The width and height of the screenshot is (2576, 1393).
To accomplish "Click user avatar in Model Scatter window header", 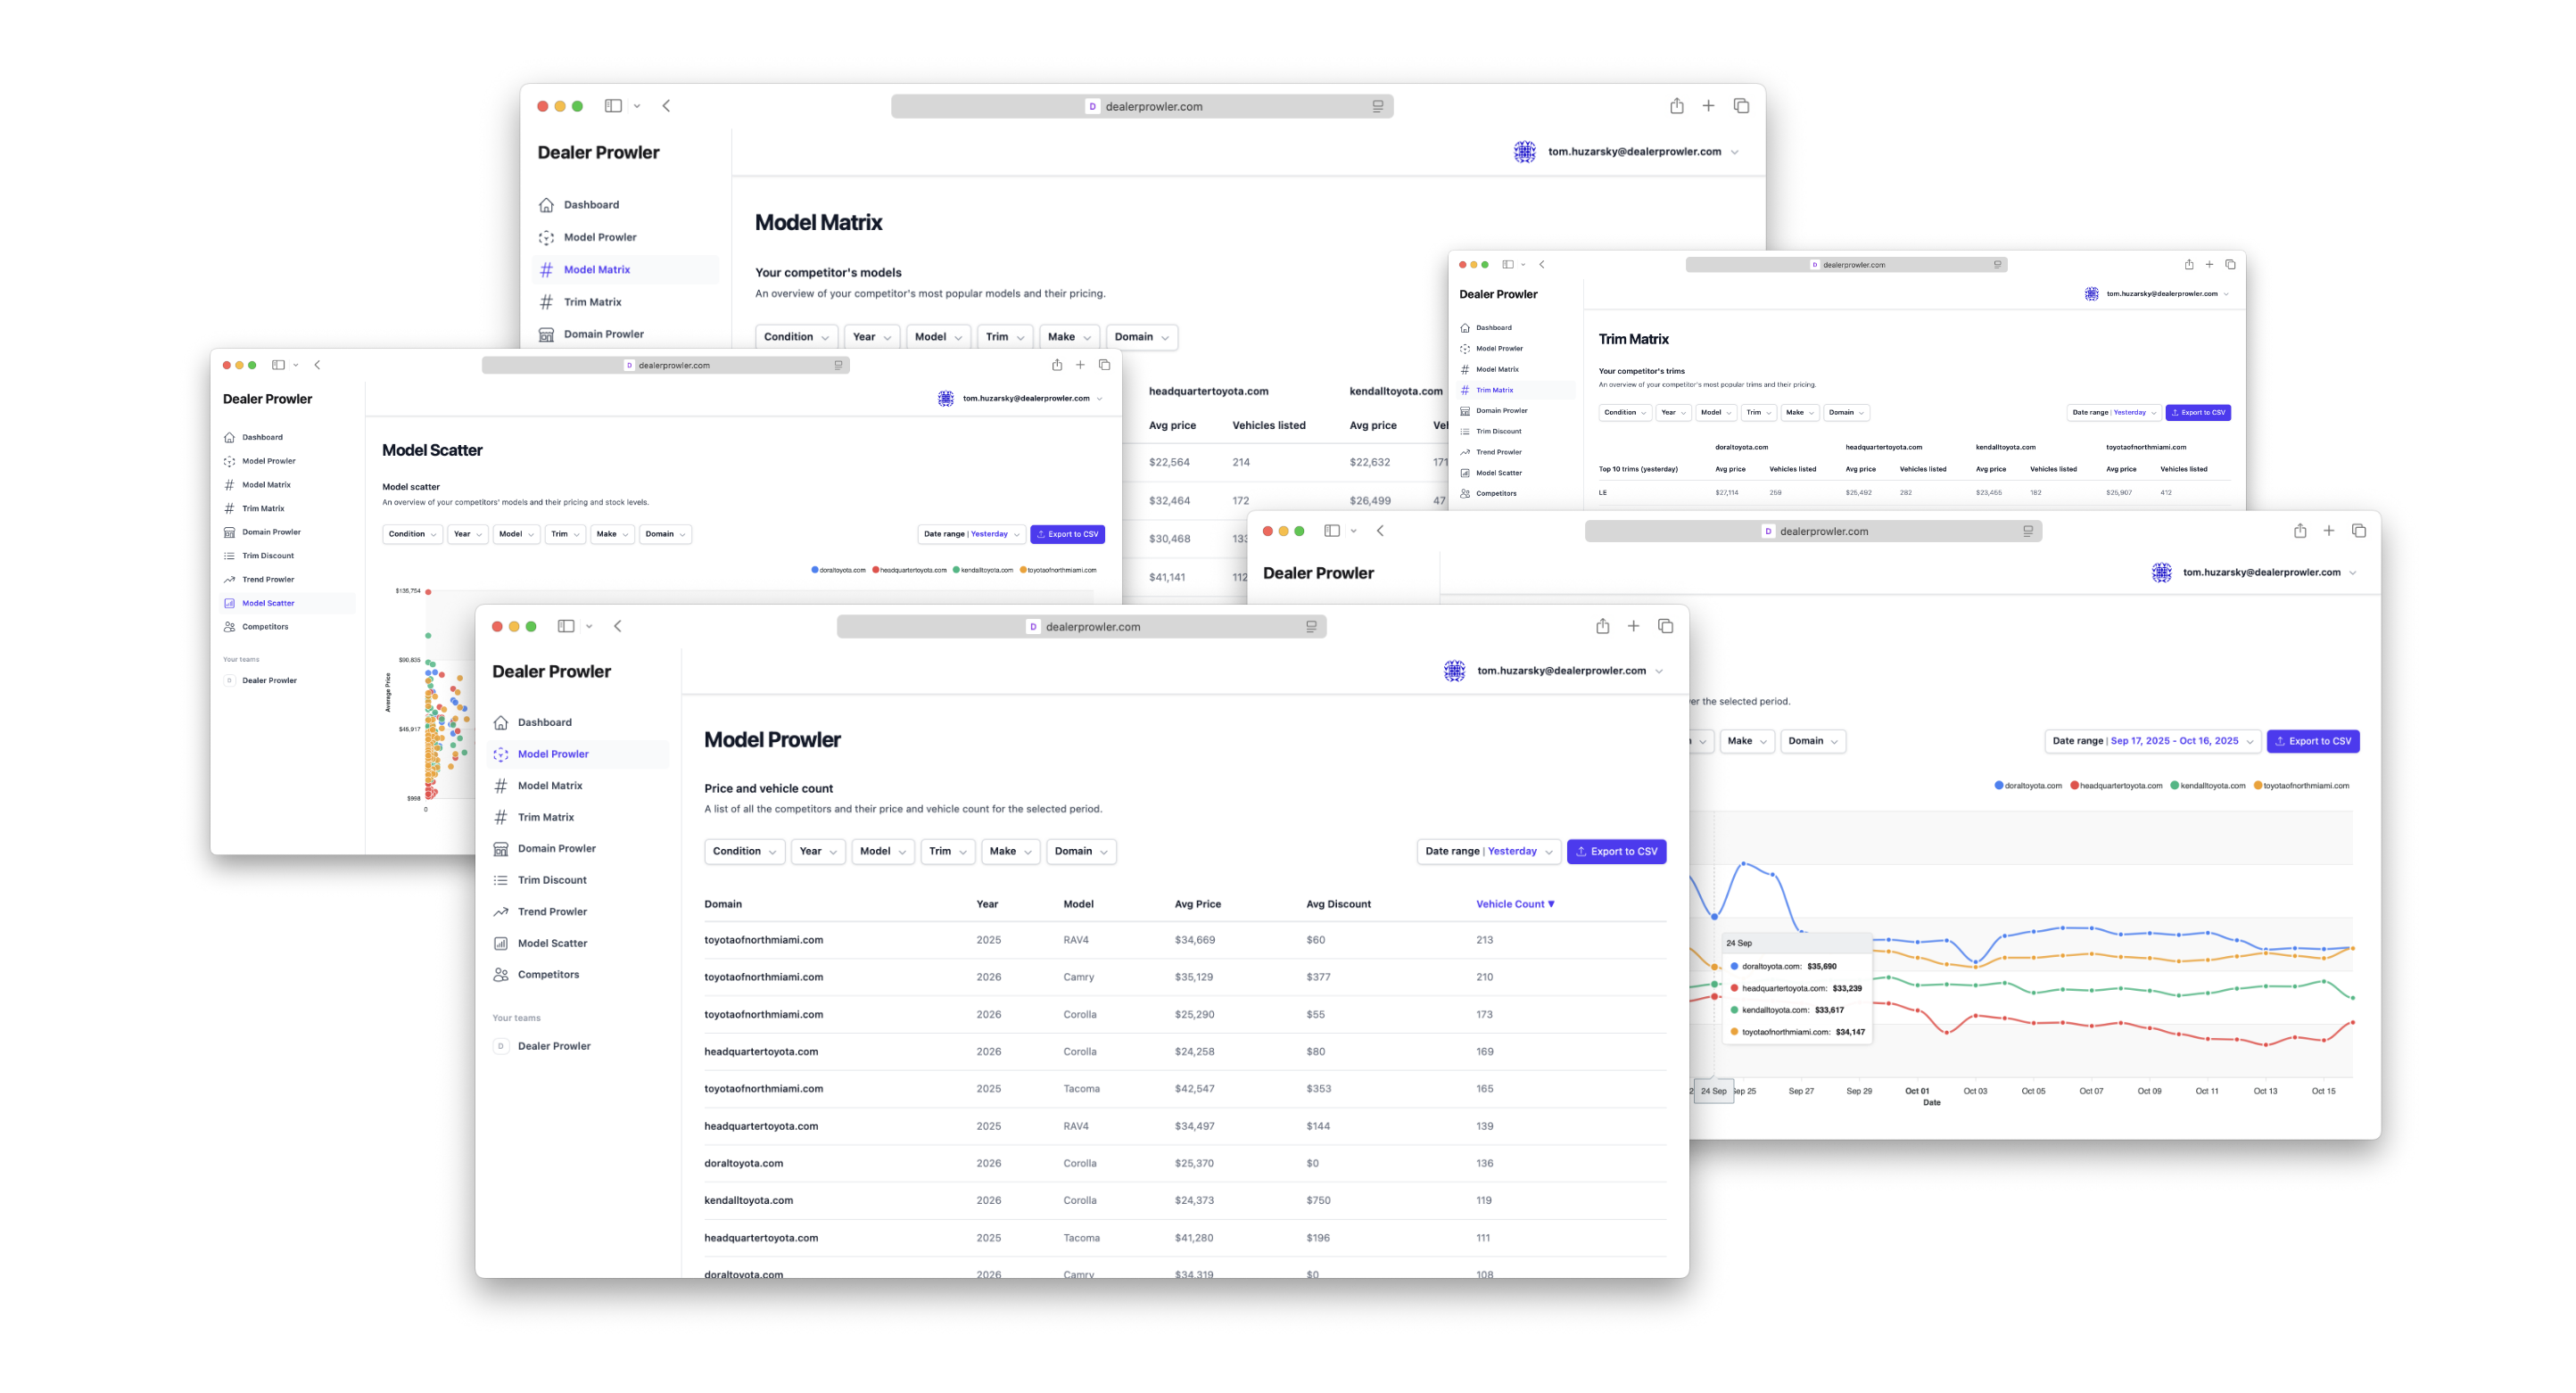I will pos(945,399).
